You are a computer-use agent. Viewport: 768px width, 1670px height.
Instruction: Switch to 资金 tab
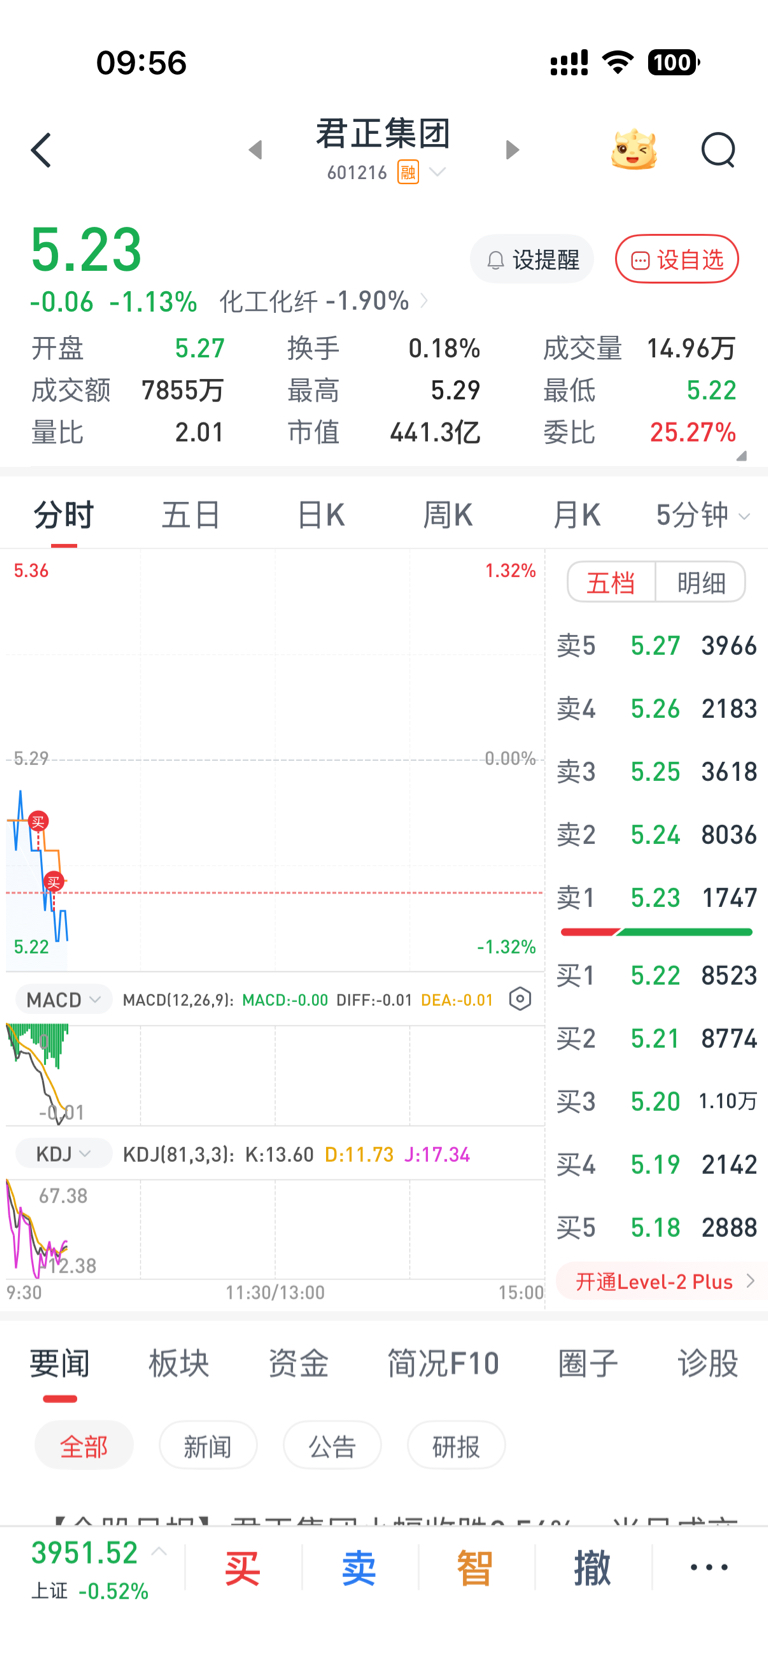[x=298, y=1363]
